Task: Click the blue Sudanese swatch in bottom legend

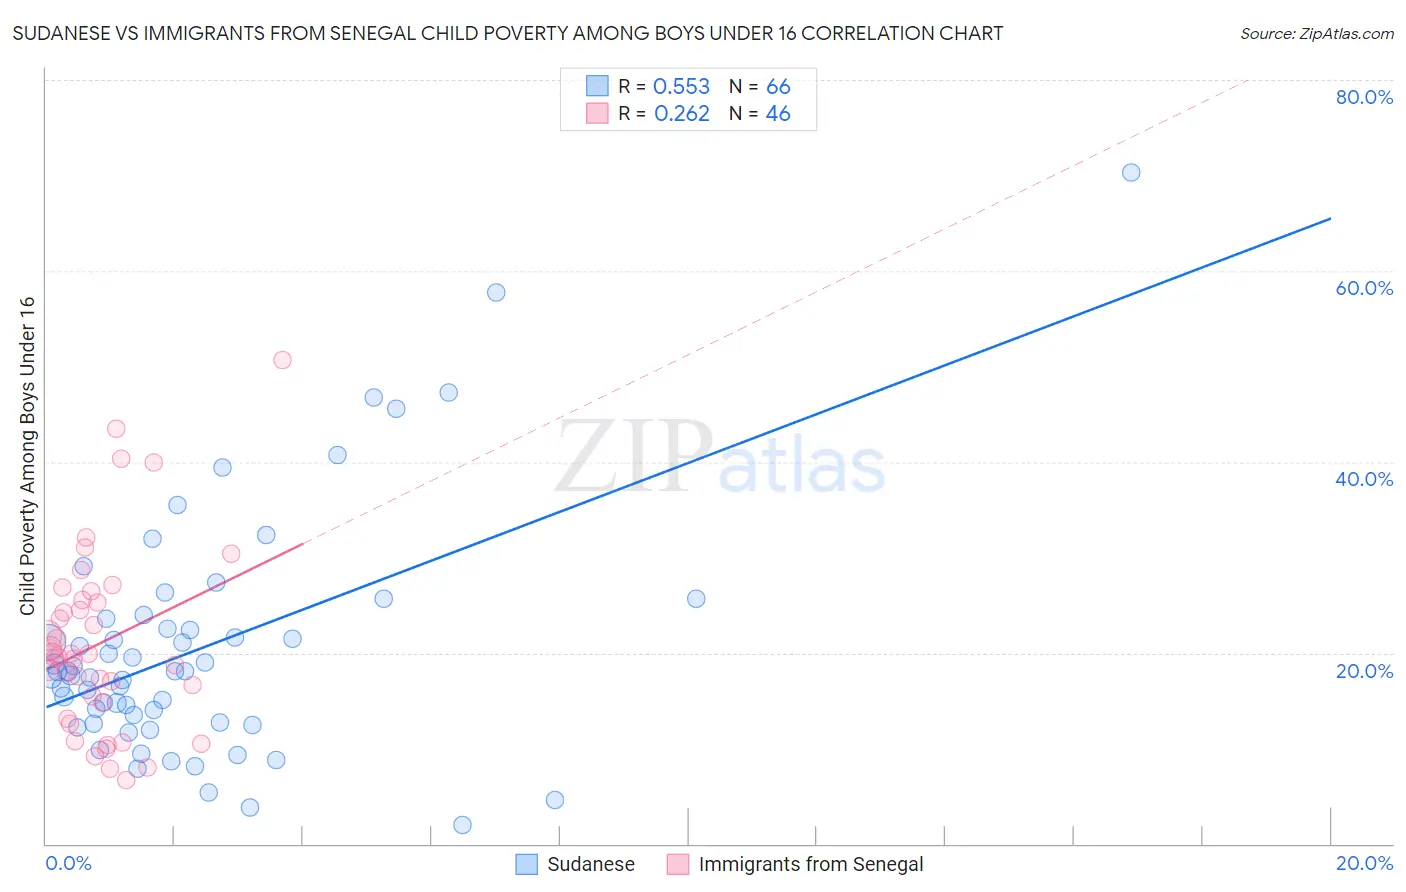Action: (x=527, y=864)
